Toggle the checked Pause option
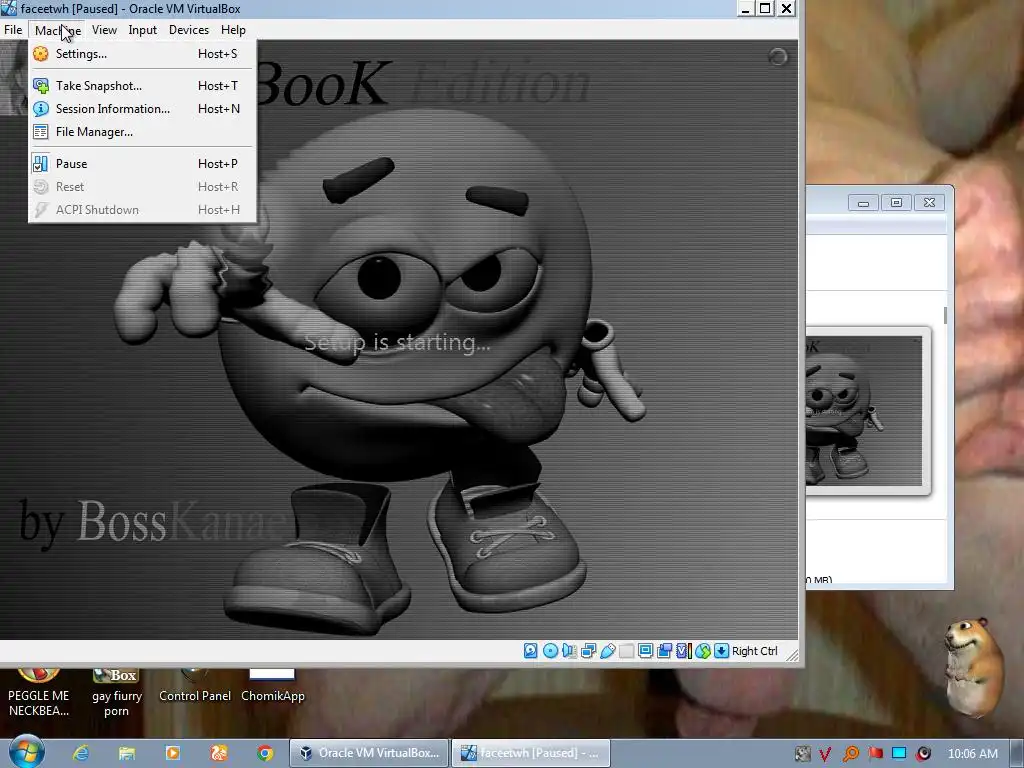 pyautogui.click(x=142, y=163)
